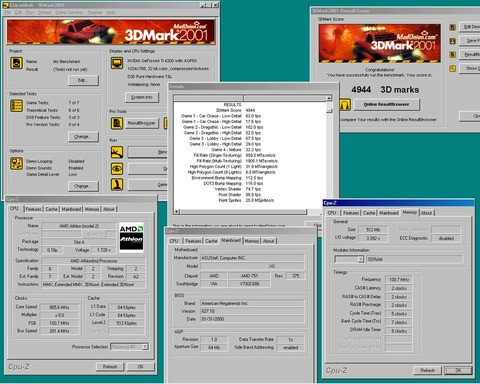Click the Project icon in the 3DMark2001 window

point(16,63)
